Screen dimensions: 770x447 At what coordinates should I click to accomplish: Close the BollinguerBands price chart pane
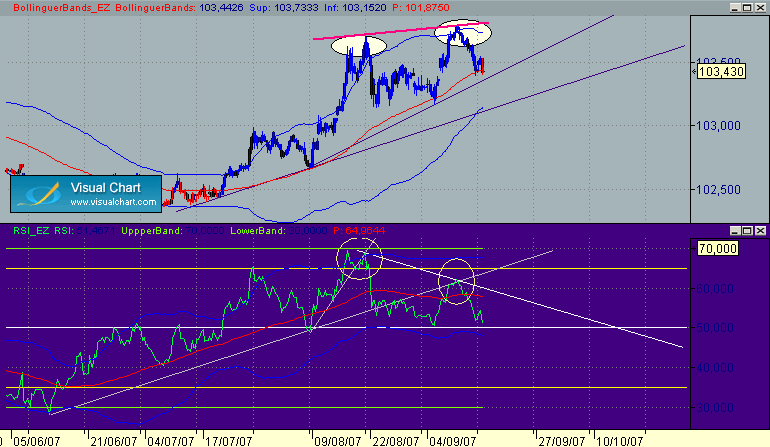pos(760,7)
